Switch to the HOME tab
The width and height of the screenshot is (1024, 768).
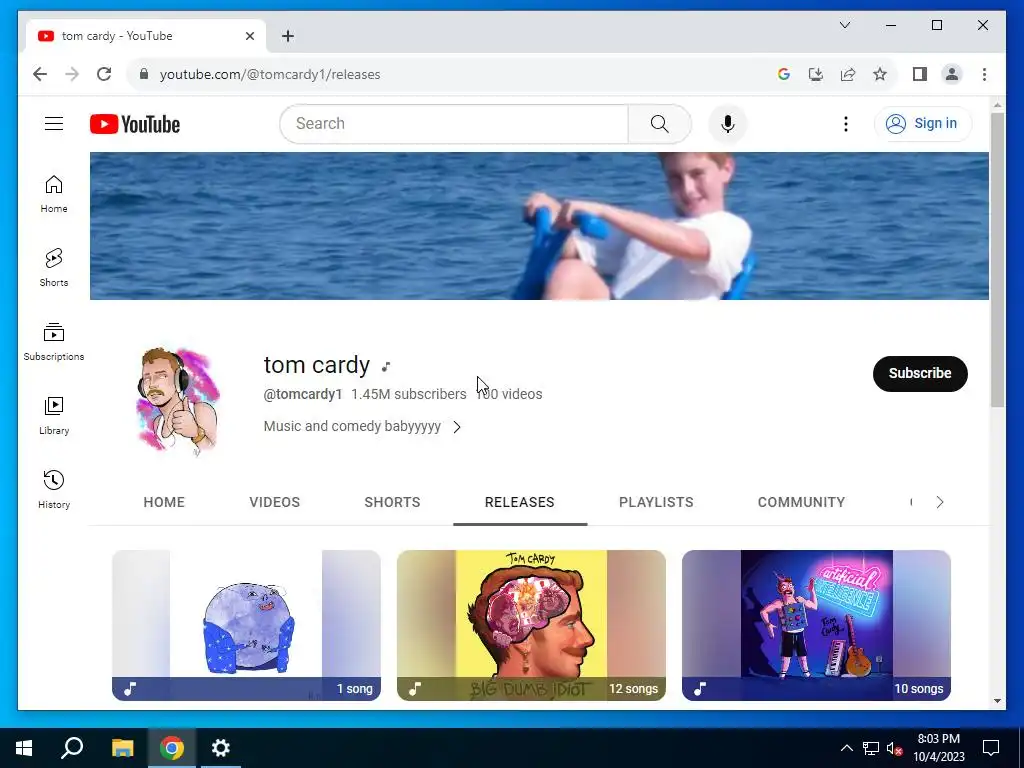(164, 502)
